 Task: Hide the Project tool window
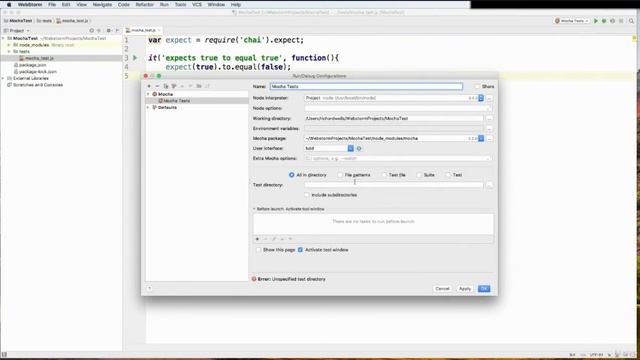pyautogui.click(x=118, y=31)
